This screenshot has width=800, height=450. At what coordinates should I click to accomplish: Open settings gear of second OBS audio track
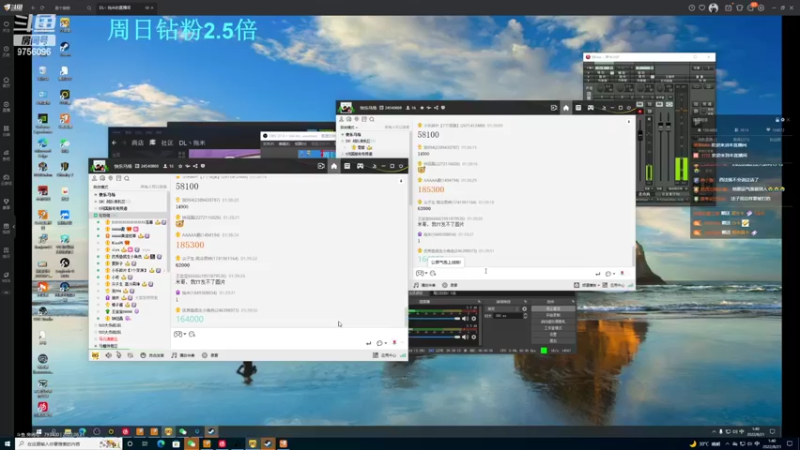[474, 337]
